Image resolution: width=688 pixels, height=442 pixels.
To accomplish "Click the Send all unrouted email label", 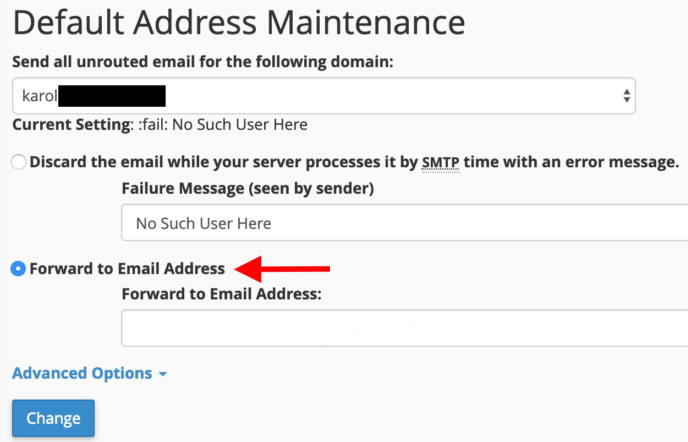I will tap(203, 62).
